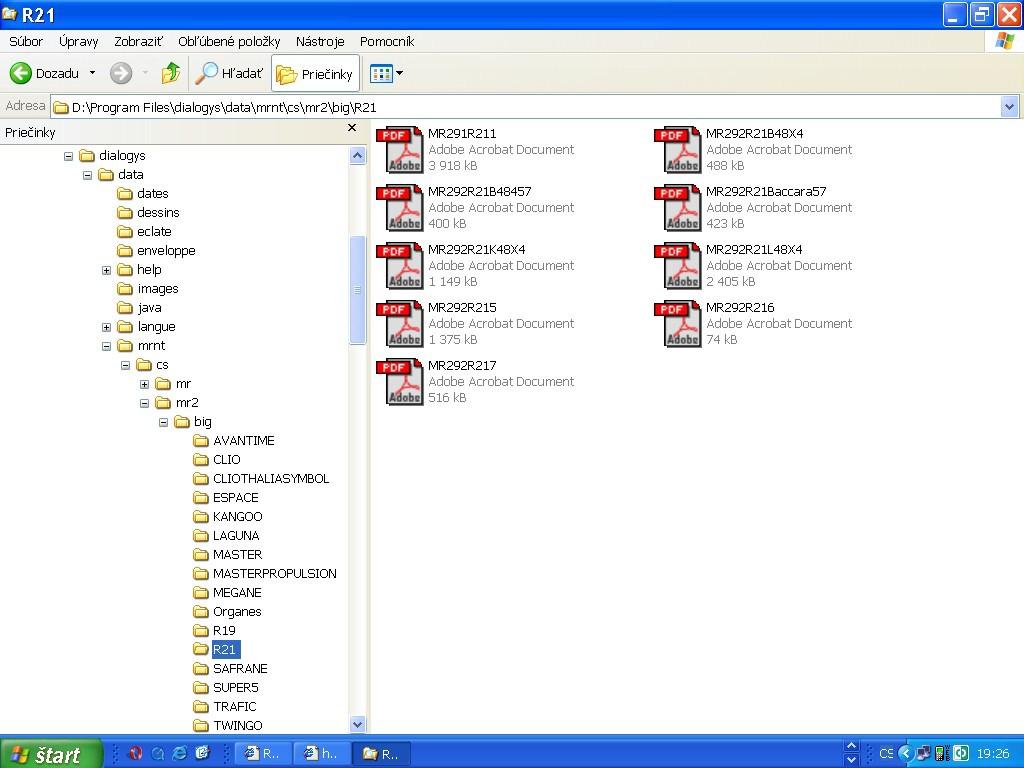1024x768 pixels.
Task: Click the folder tree scroll down arrow
Action: pyautogui.click(x=357, y=724)
